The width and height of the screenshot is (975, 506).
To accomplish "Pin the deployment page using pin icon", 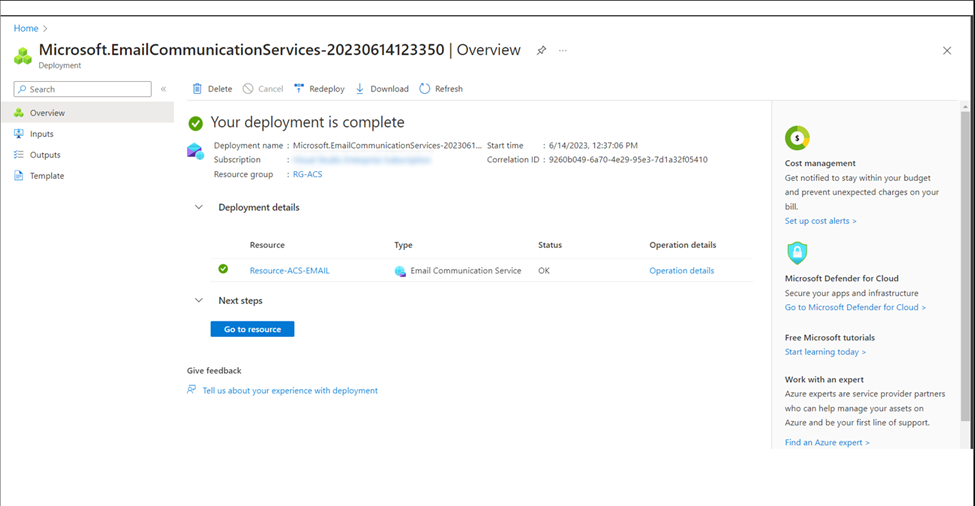I will (x=542, y=50).
